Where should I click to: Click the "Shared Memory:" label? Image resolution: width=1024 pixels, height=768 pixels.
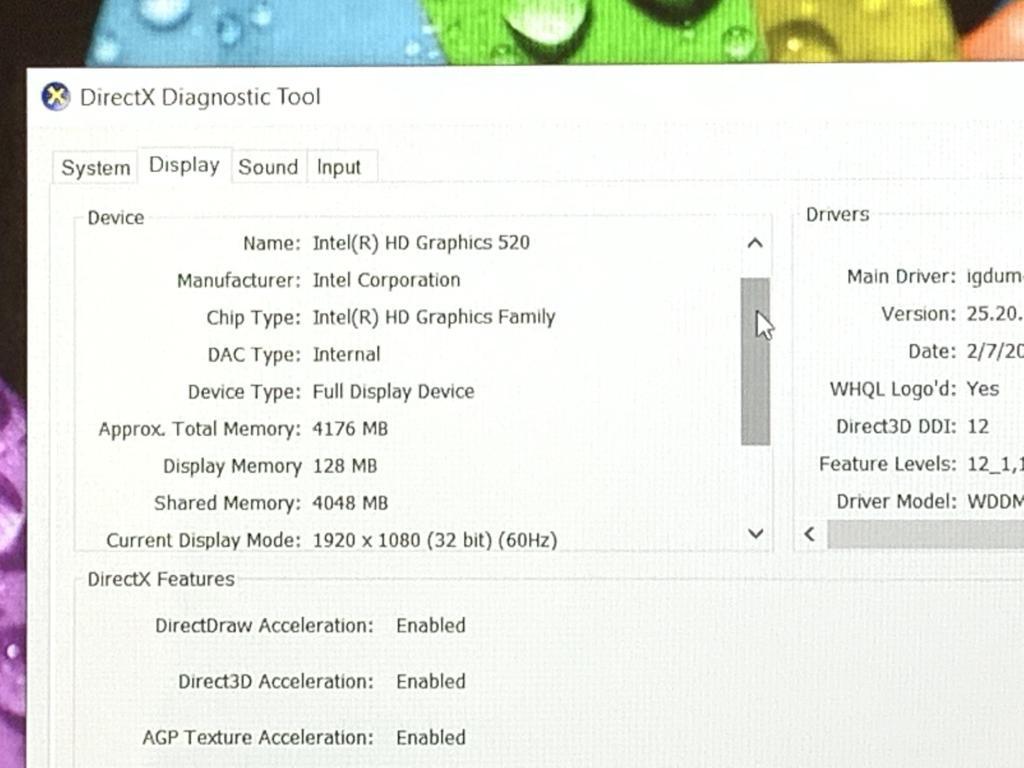pos(227,504)
